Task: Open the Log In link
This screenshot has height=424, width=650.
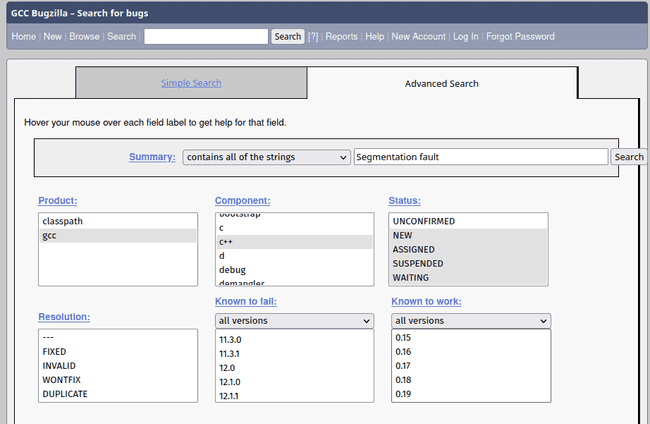Action: pos(466,36)
